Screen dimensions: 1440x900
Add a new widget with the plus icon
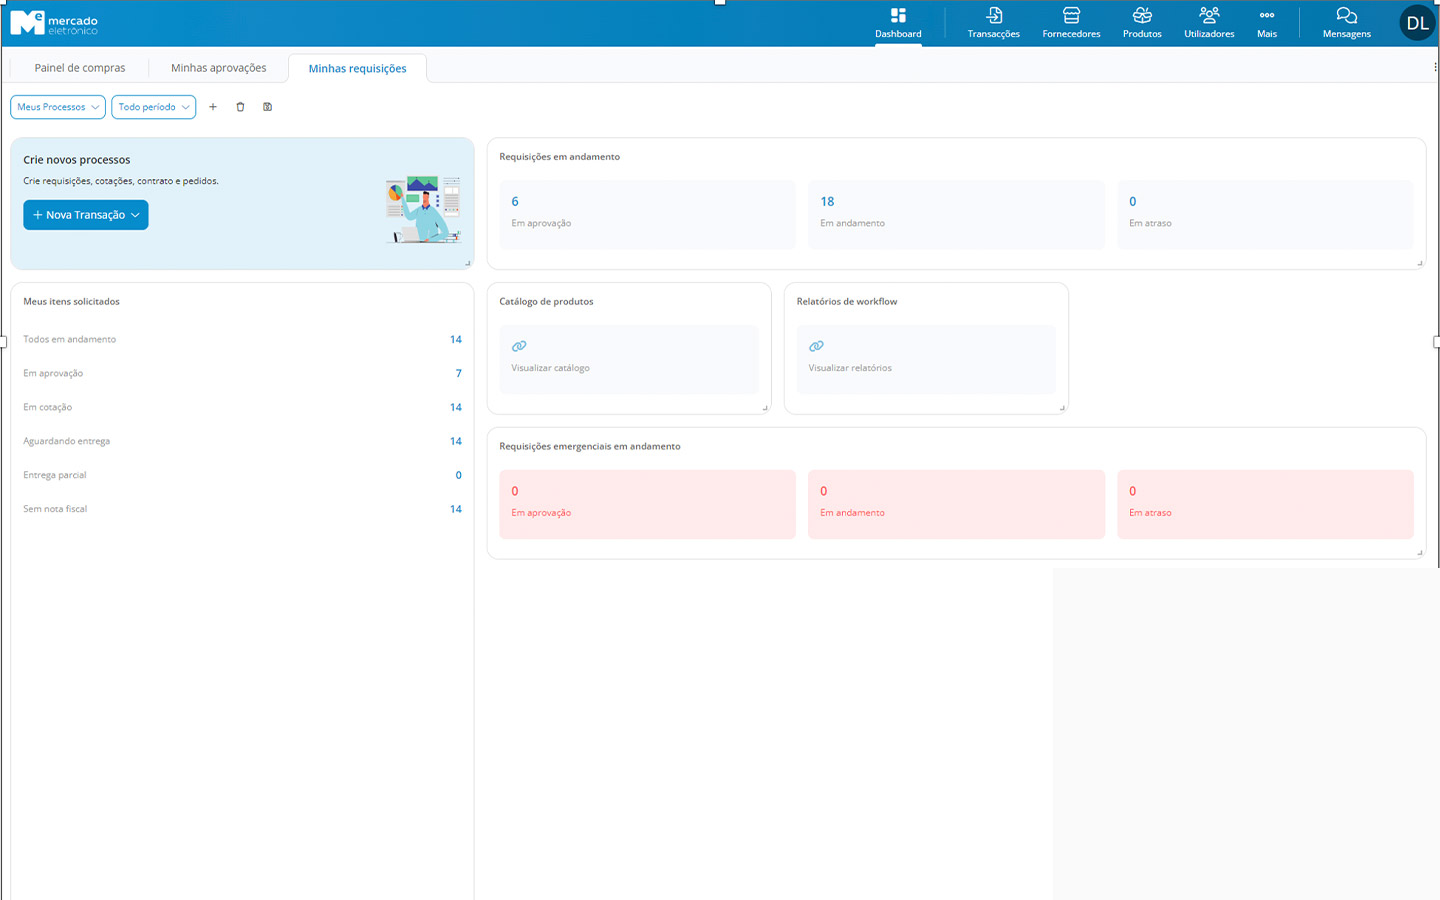click(x=213, y=107)
